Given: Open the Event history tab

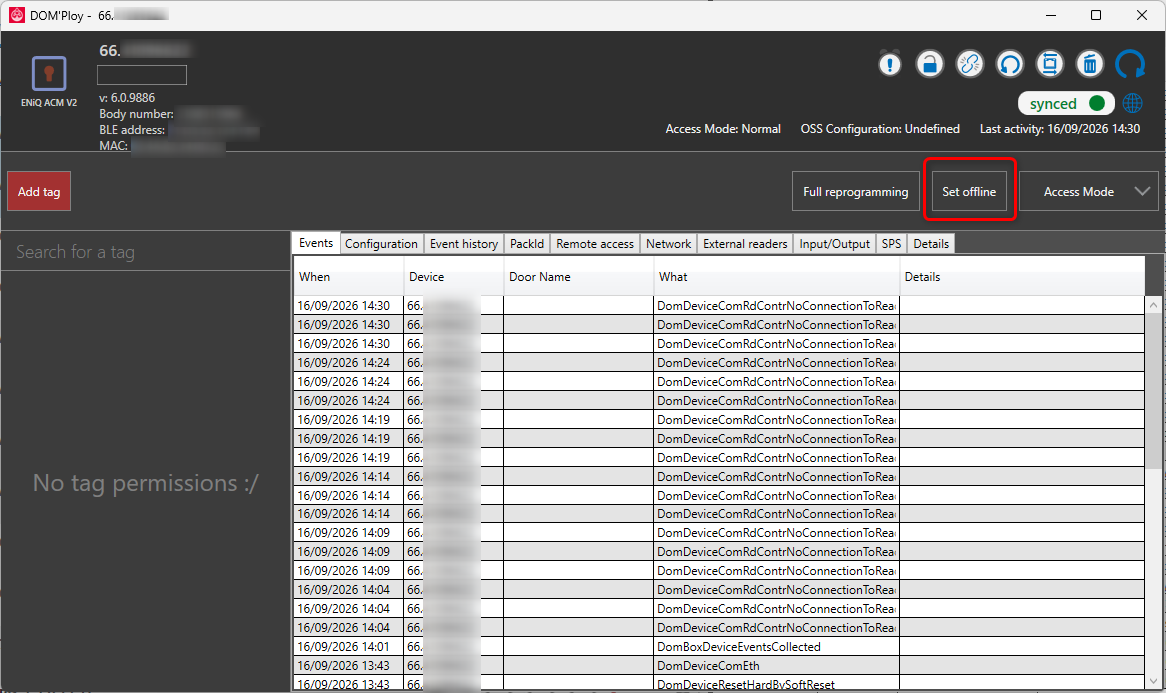Looking at the screenshot, I should 464,244.
